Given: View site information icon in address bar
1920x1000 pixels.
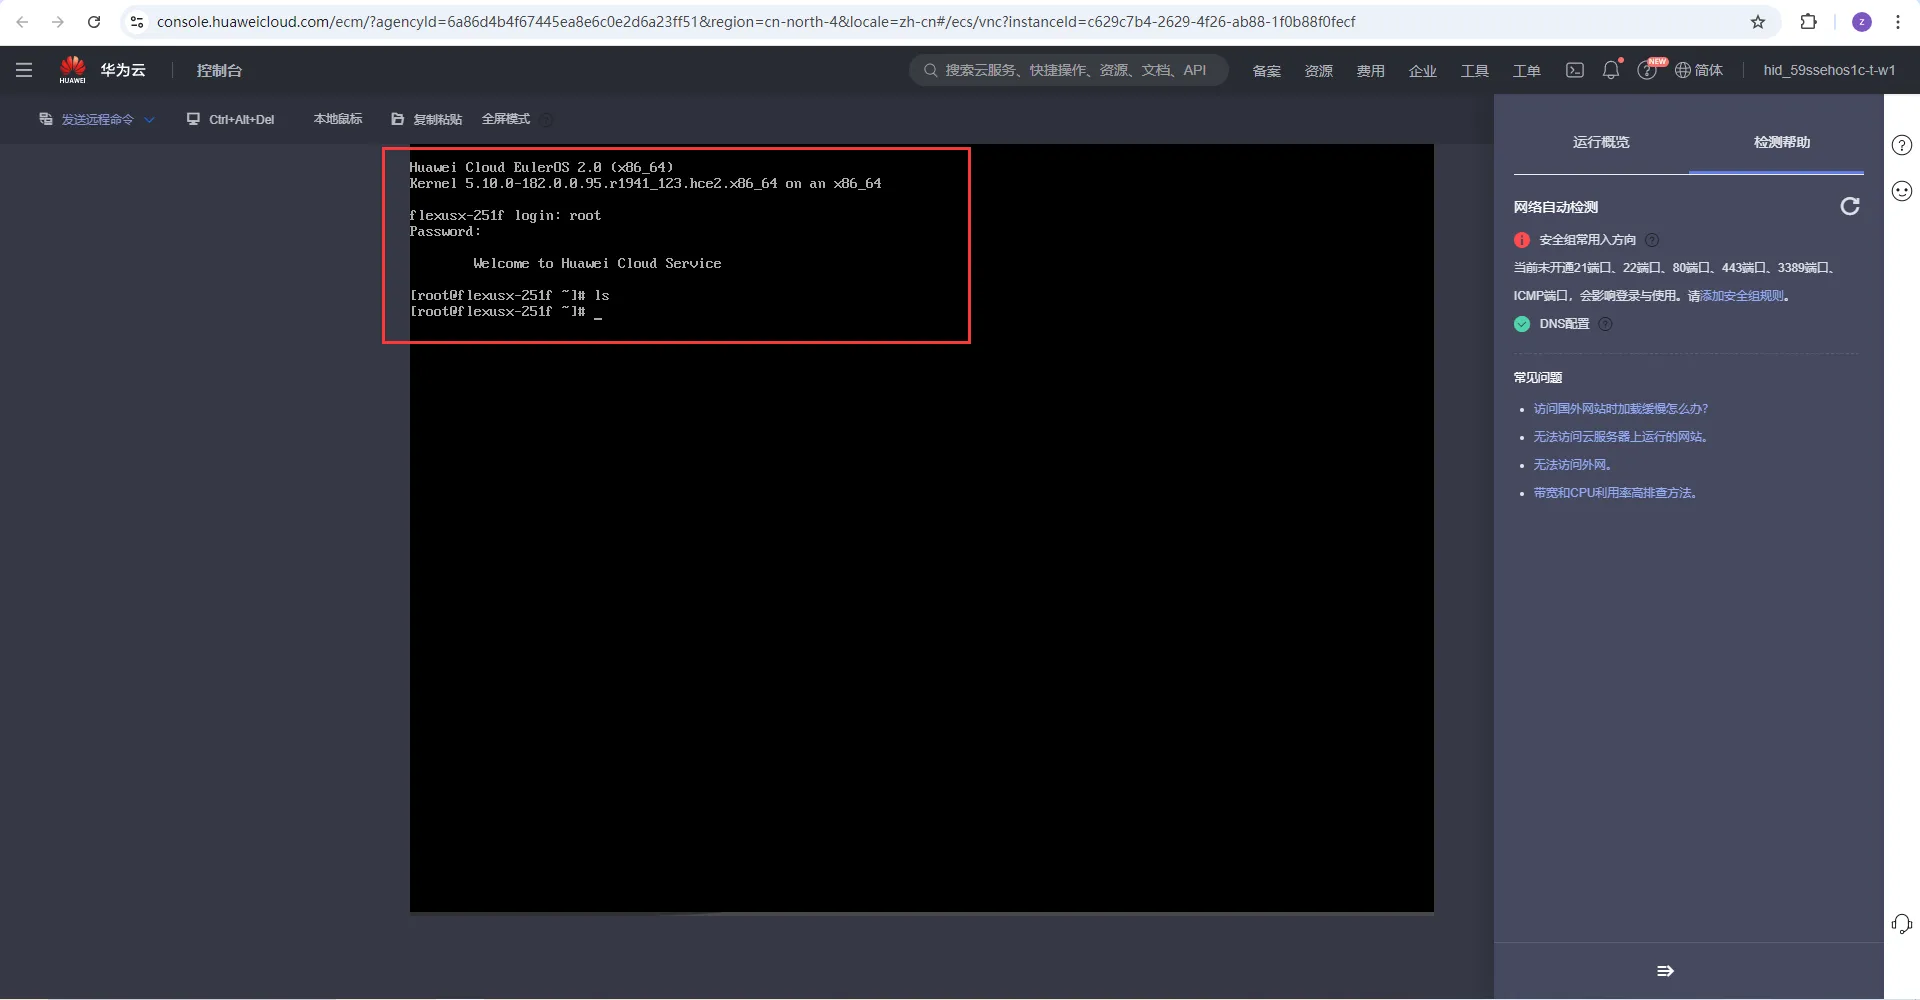Looking at the screenshot, I should click(x=137, y=22).
